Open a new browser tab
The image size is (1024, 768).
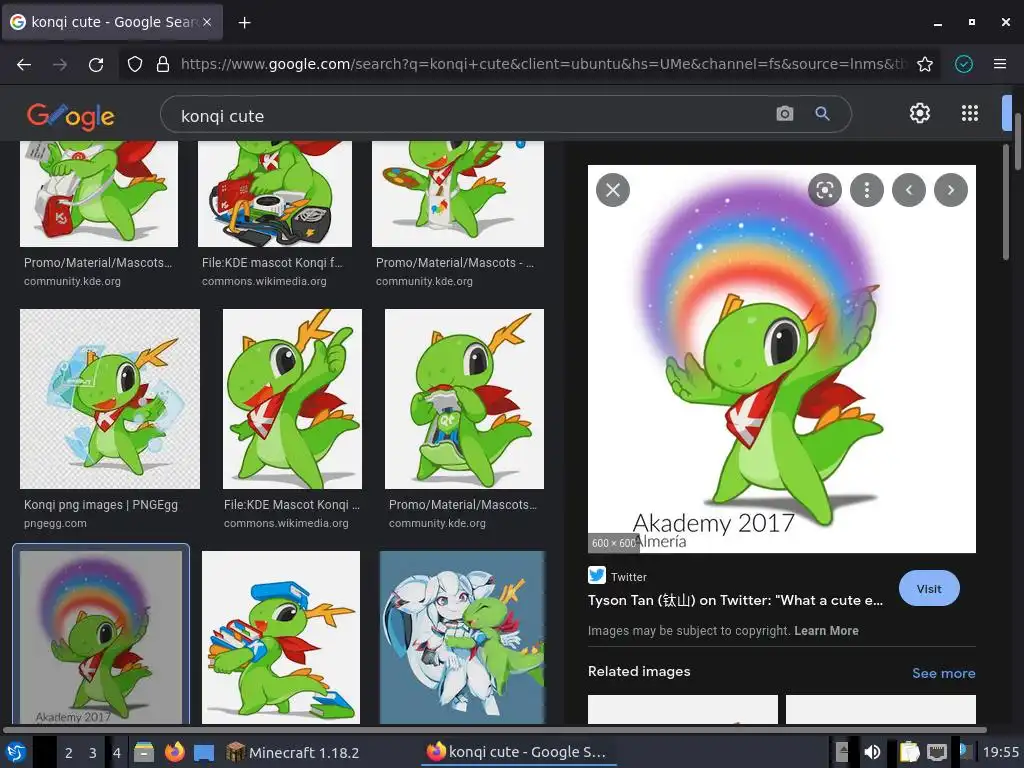244,23
